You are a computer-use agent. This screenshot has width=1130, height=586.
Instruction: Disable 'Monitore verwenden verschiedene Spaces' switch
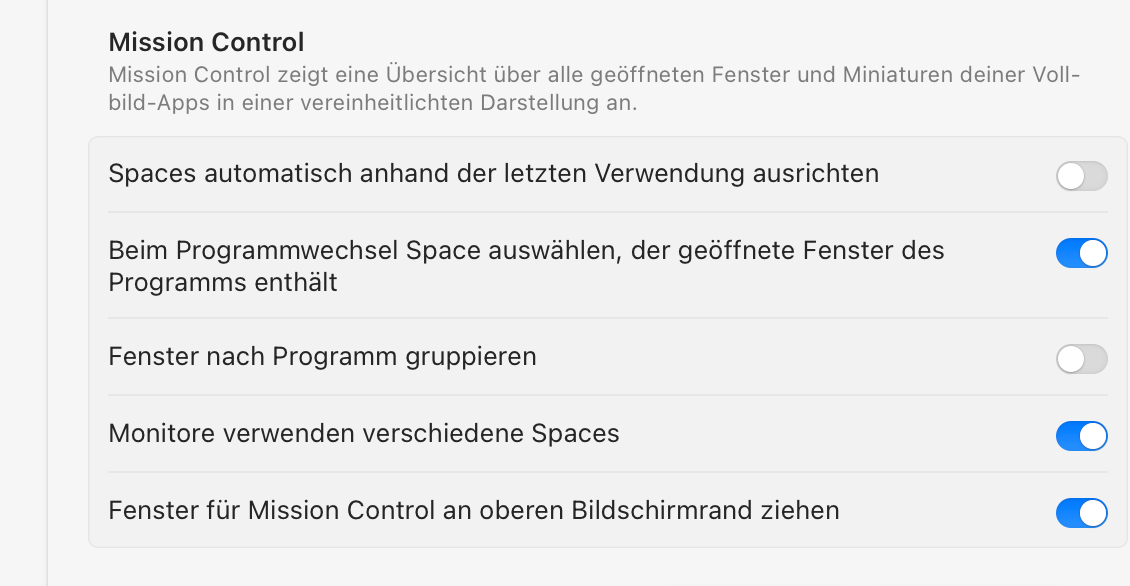point(1081,436)
